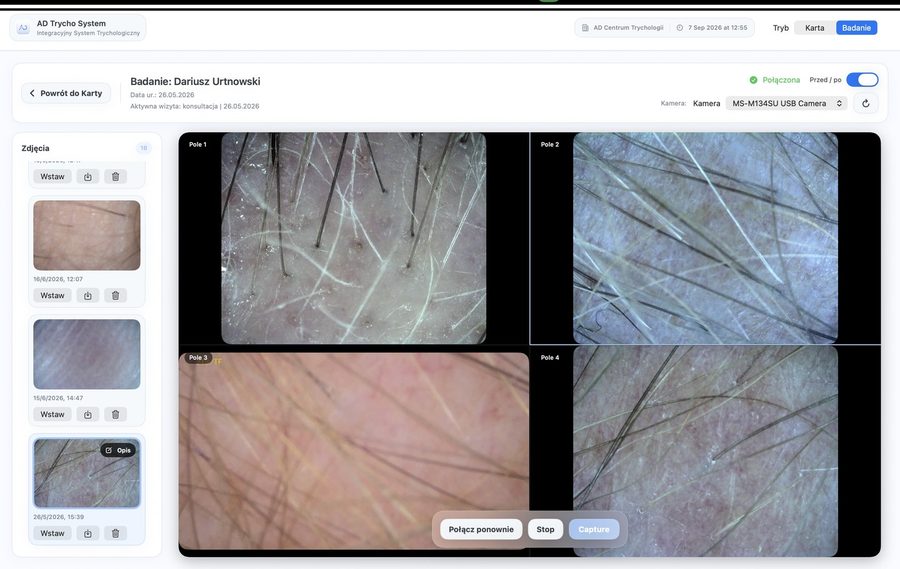The height and width of the screenshot is (569, 900).
Task: Download the photo dated 26/5/2026, 15:39
Action: coord(88,533)
